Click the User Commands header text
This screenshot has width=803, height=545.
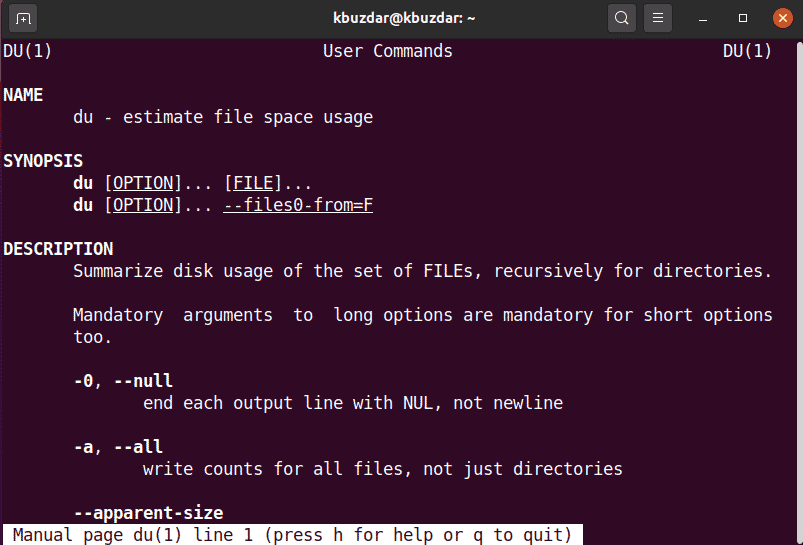pos(388,51)
